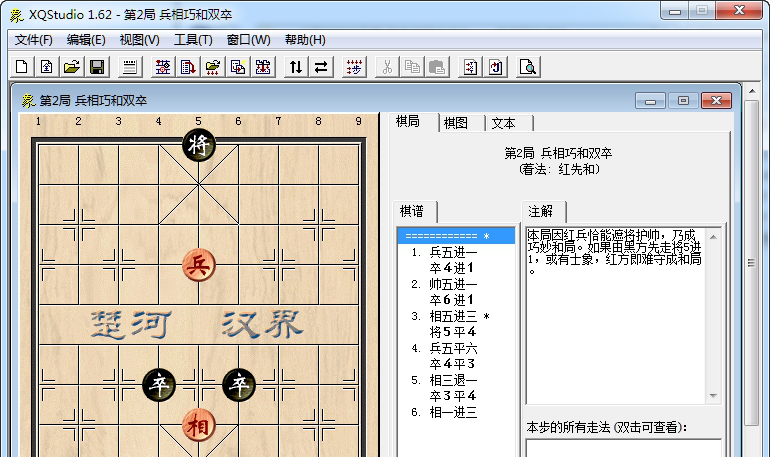Click the page with curved return arrow icon
This screenshot has height=475, width=770.
[495, 67]
